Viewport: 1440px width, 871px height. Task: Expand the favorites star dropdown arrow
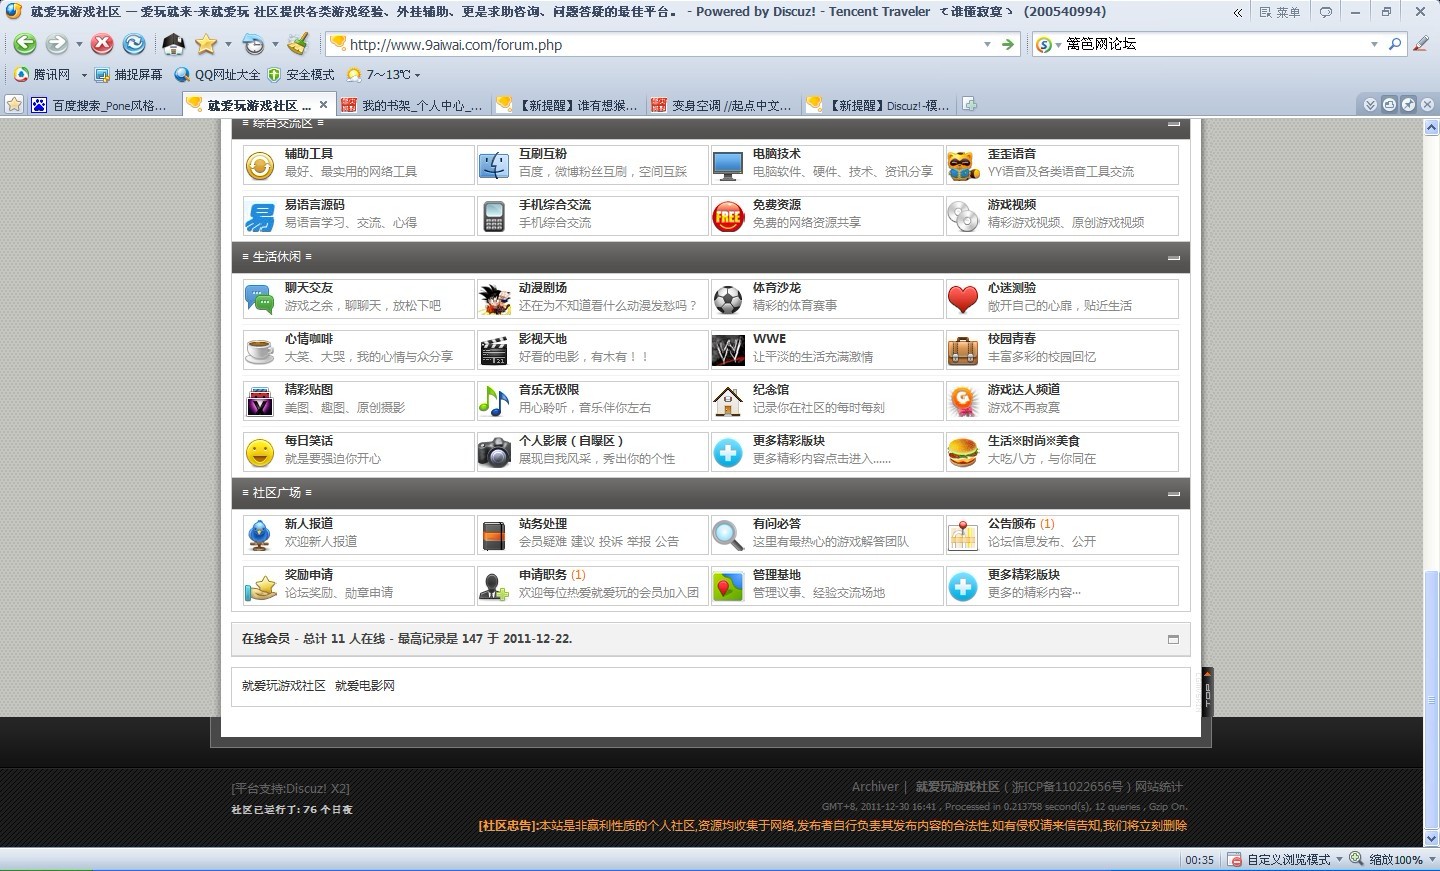click(x=228, y=44)
